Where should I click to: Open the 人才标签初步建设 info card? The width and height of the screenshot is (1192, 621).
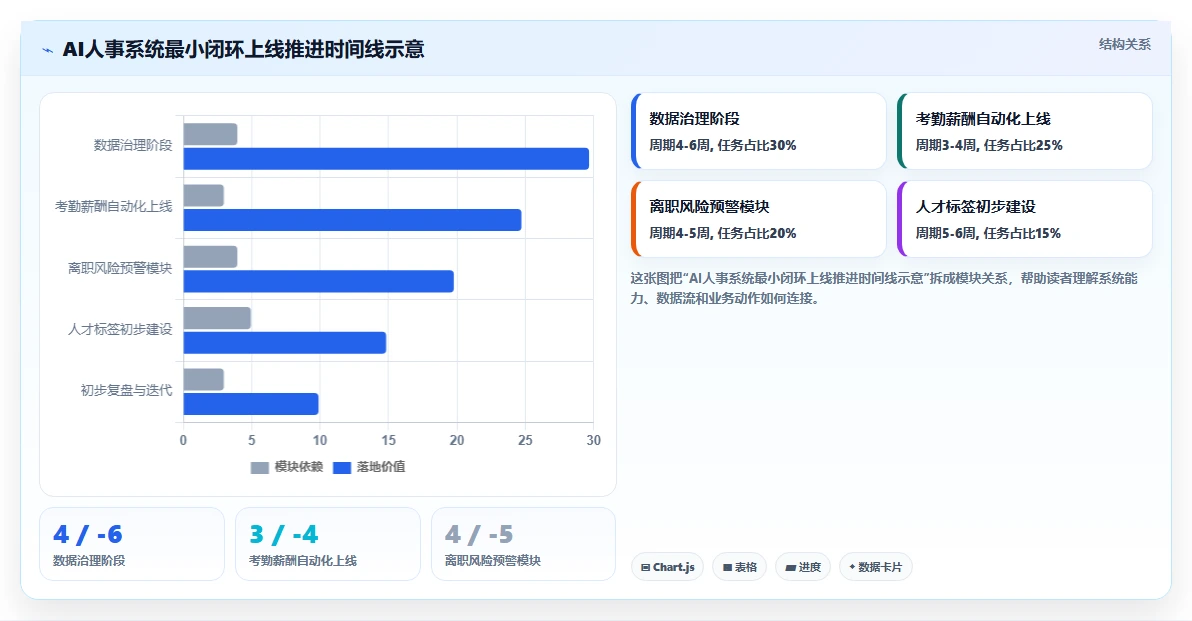(x=1025, y=219)
